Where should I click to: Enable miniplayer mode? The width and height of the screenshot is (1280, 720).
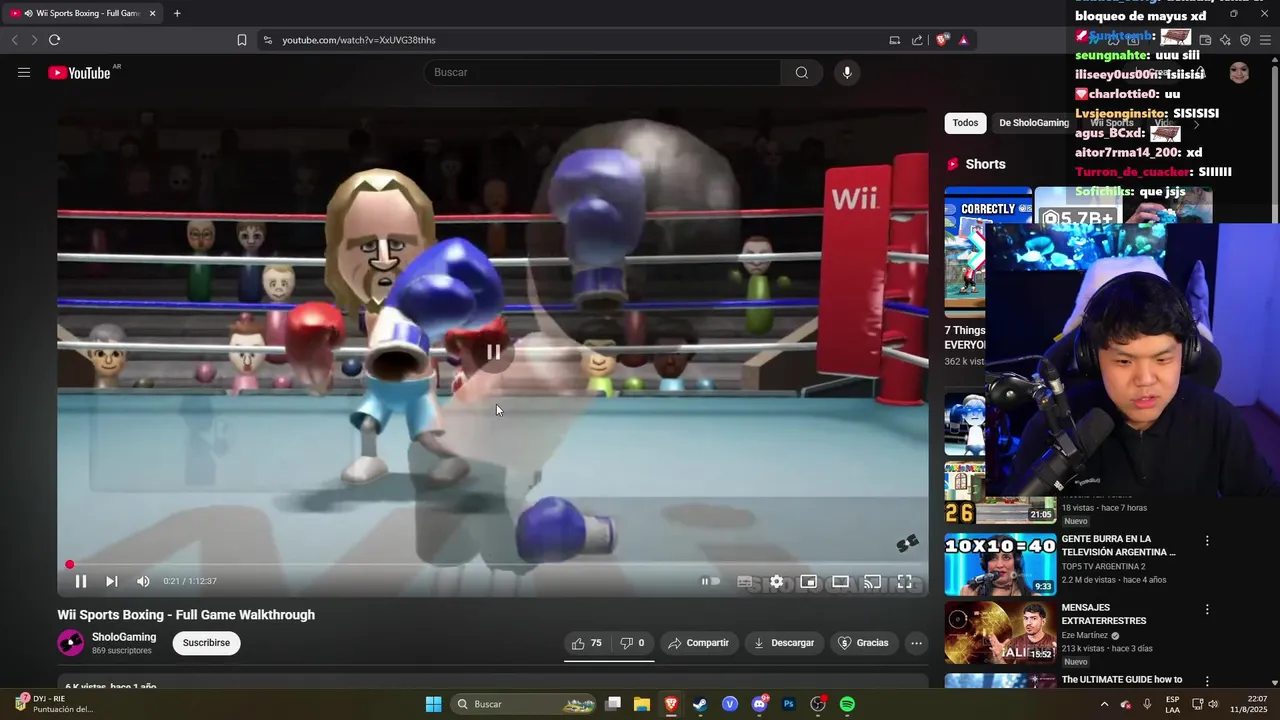[x=808, y=581]
